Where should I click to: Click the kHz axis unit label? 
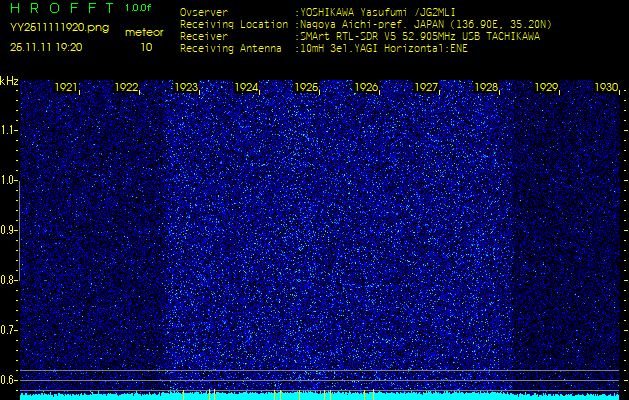coord(9,81)
